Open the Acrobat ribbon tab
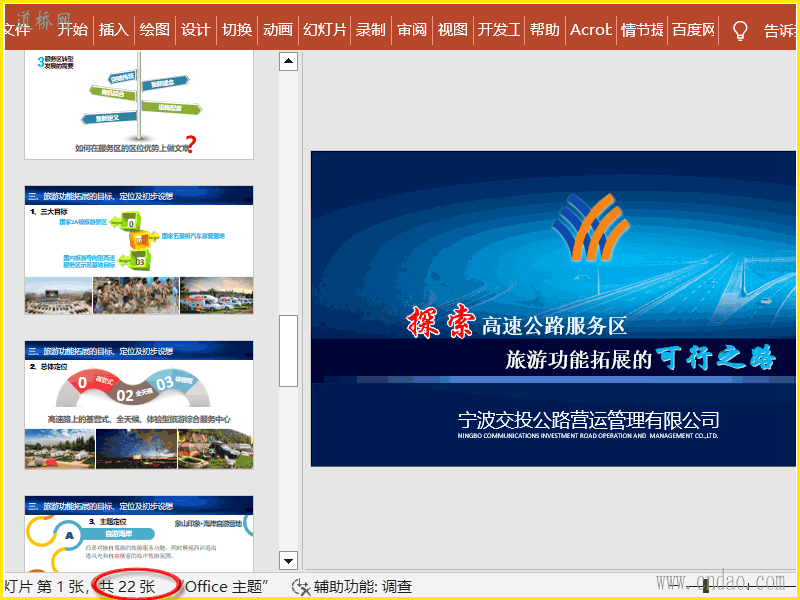The image size is (800, 600). 591,30
